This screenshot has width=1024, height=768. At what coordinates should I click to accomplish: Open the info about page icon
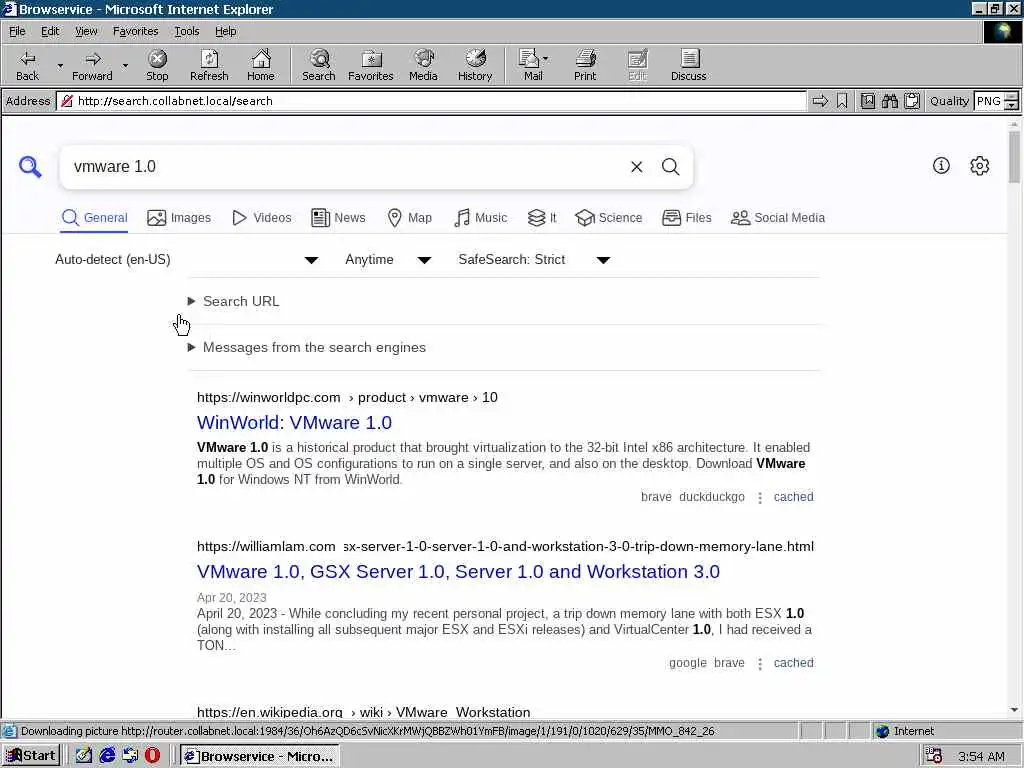tap(941, 166)
